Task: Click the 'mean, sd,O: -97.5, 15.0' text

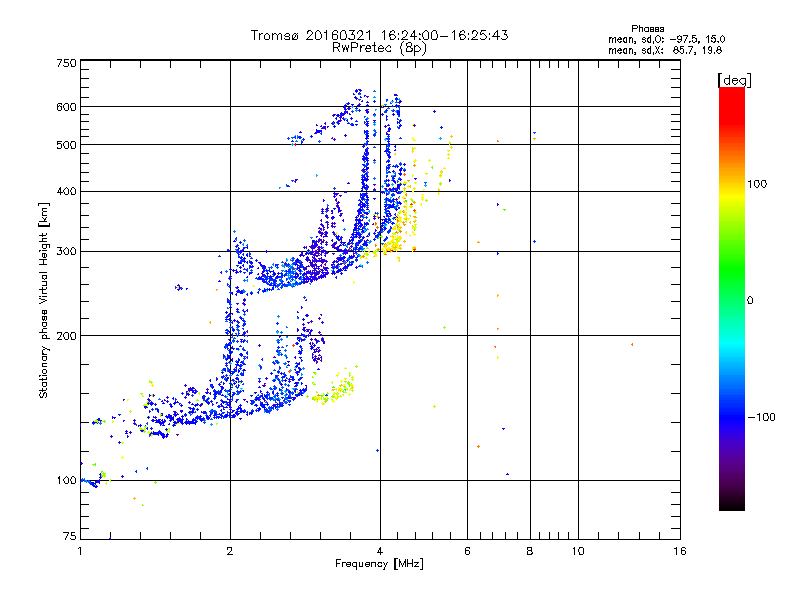Action: [666, 39]
